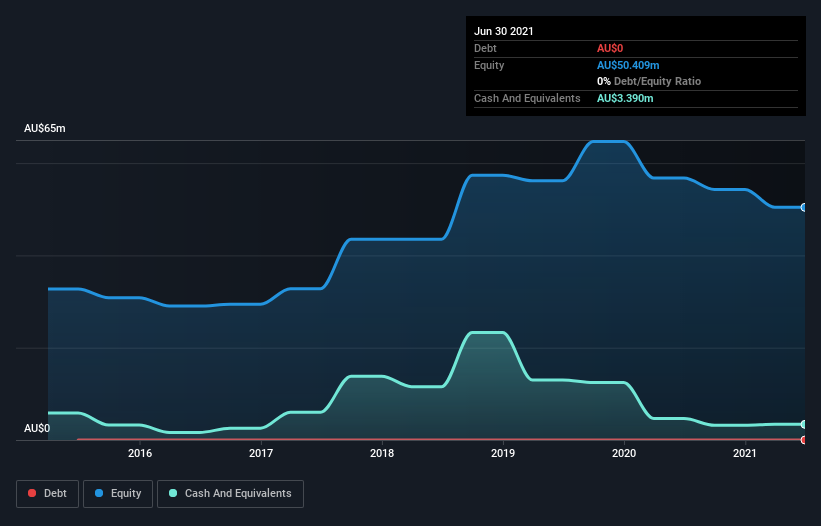Screen dimensions: 821x526
Task: Click the AU$0 y-axis label
Action: click(37, 428)
